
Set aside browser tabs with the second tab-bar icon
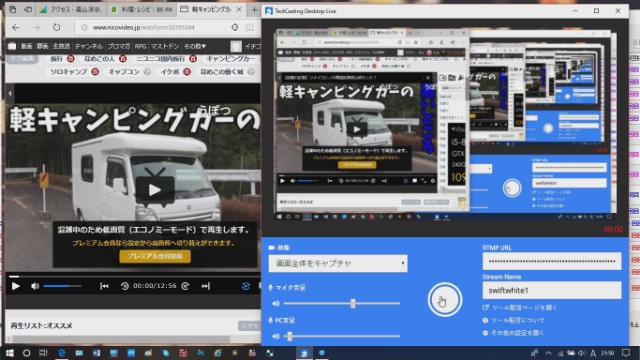[x=28, y=9]
